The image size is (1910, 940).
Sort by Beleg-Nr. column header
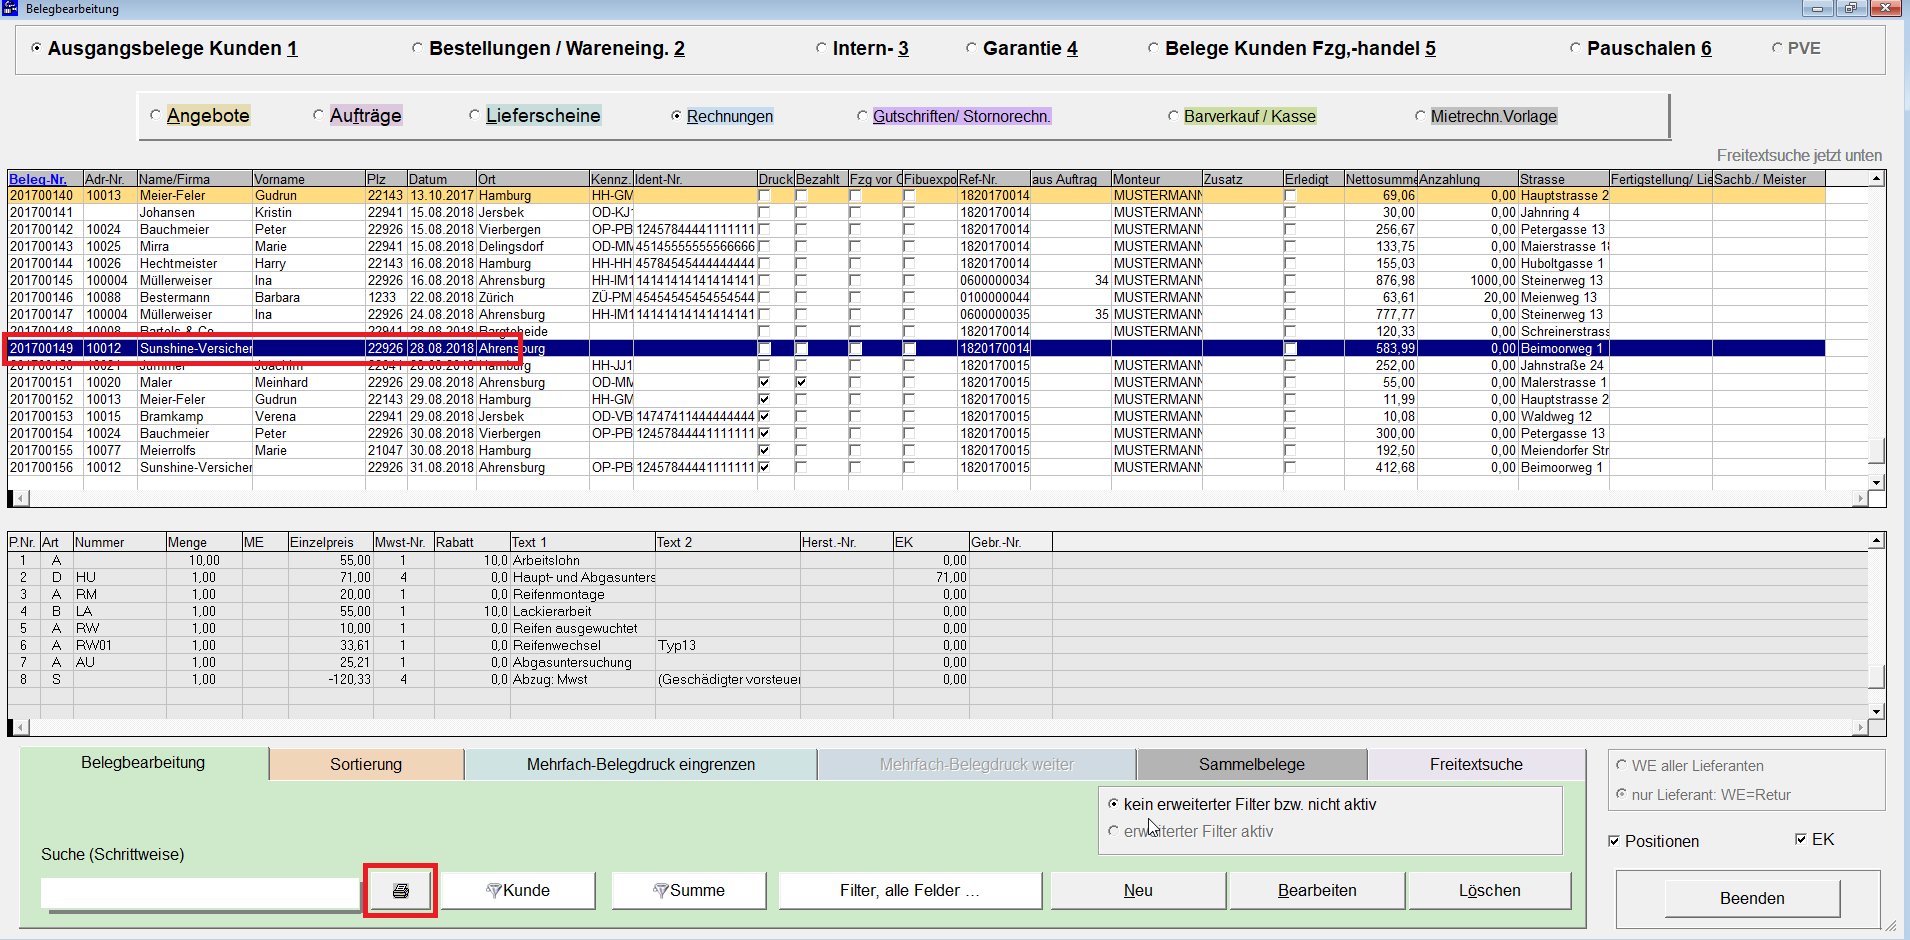pyautogui.click(x=45, y=179)
